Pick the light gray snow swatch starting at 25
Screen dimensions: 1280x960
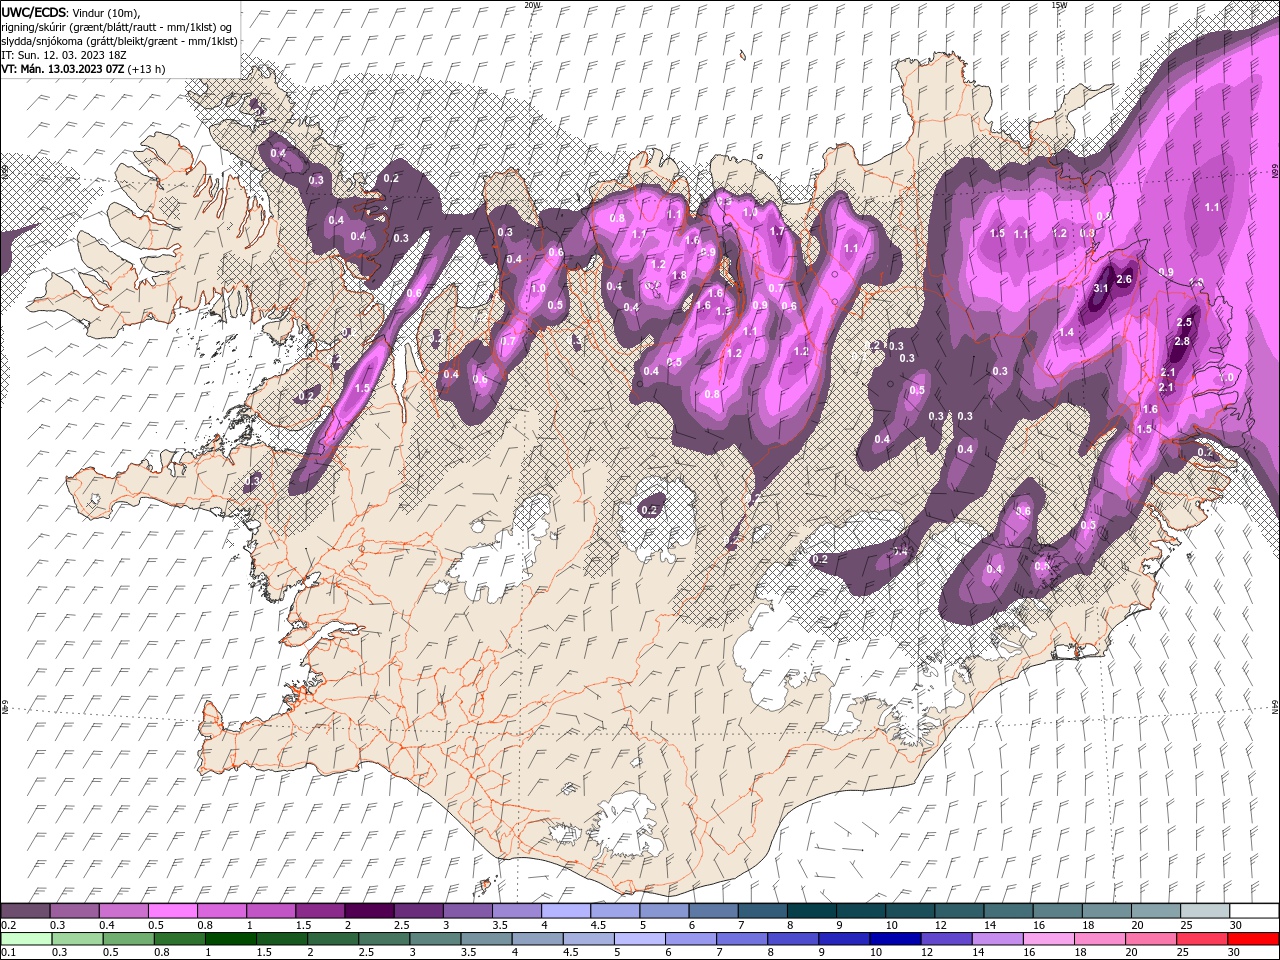click(x=1204, y=911)
